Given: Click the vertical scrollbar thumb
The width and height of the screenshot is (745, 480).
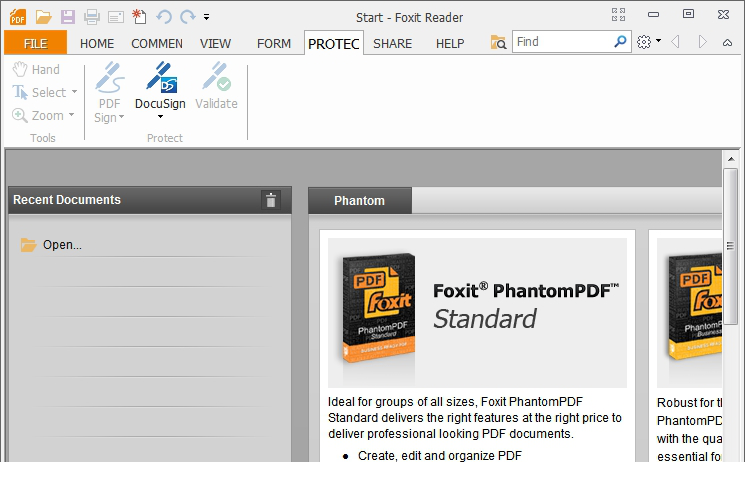Looking at the screenshot, I should [x=731, y=246].
